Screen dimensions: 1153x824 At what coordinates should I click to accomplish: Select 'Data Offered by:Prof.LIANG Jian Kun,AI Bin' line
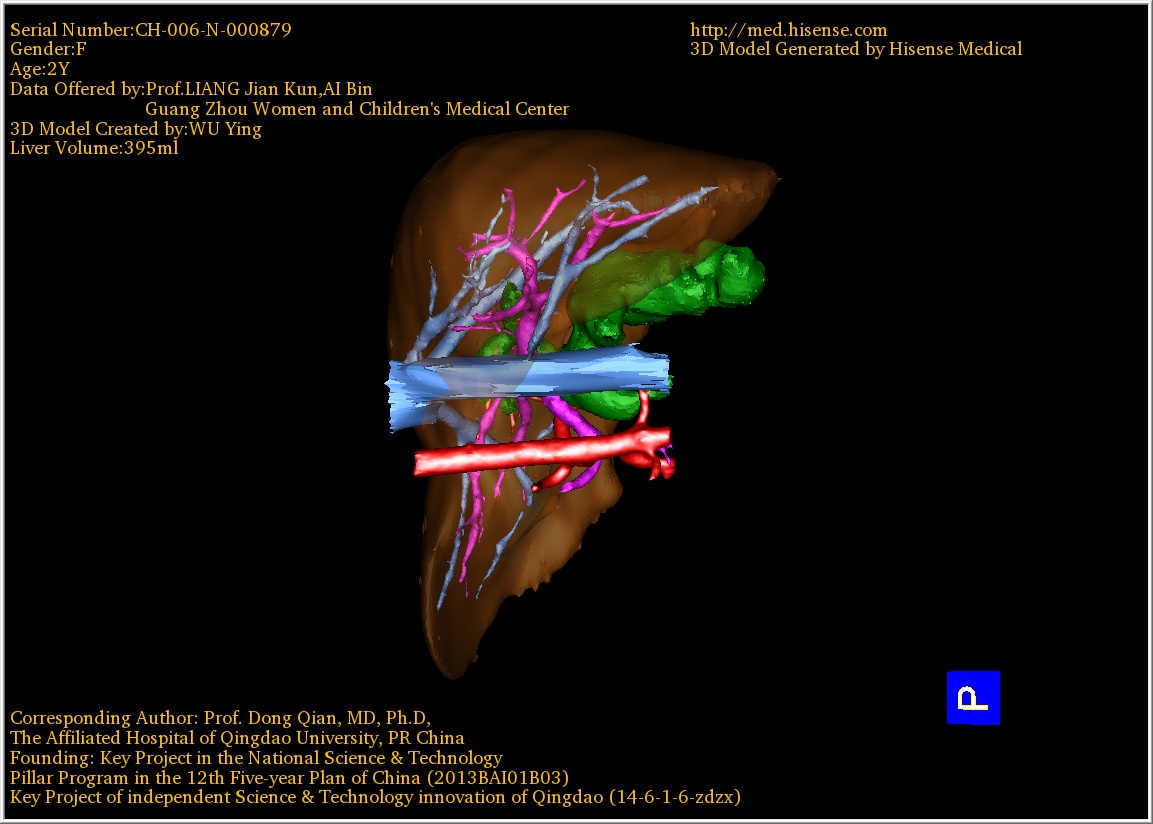pos(191,89)
